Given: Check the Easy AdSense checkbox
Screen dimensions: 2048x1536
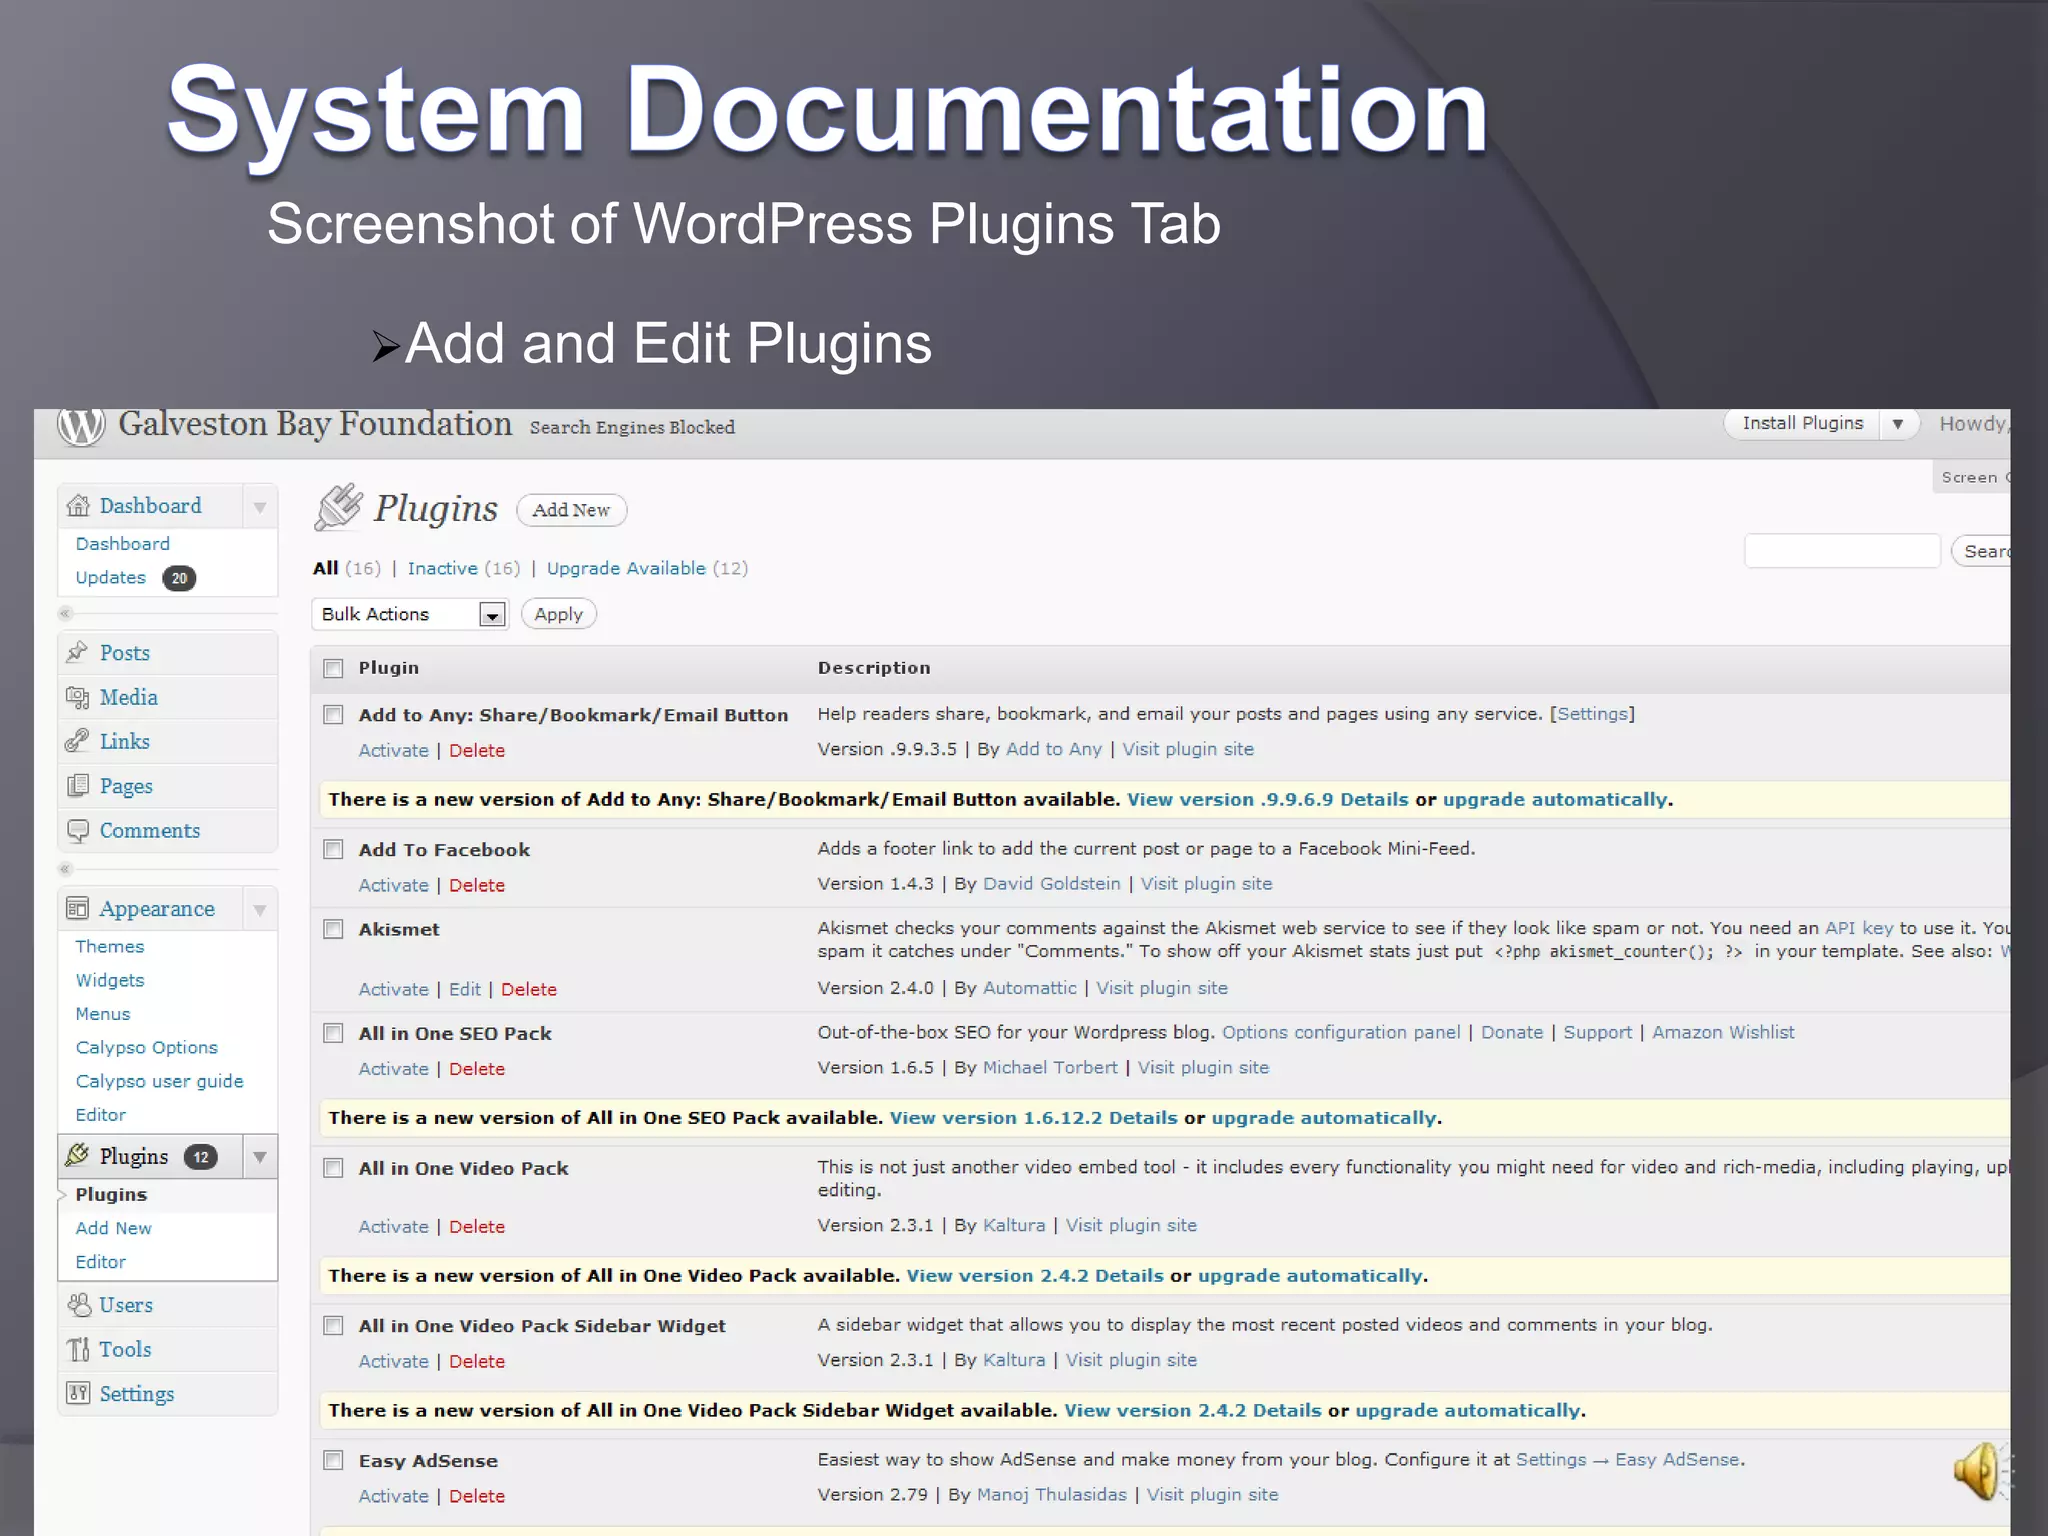Looking at the screenshot, I should coord(333,1460).
